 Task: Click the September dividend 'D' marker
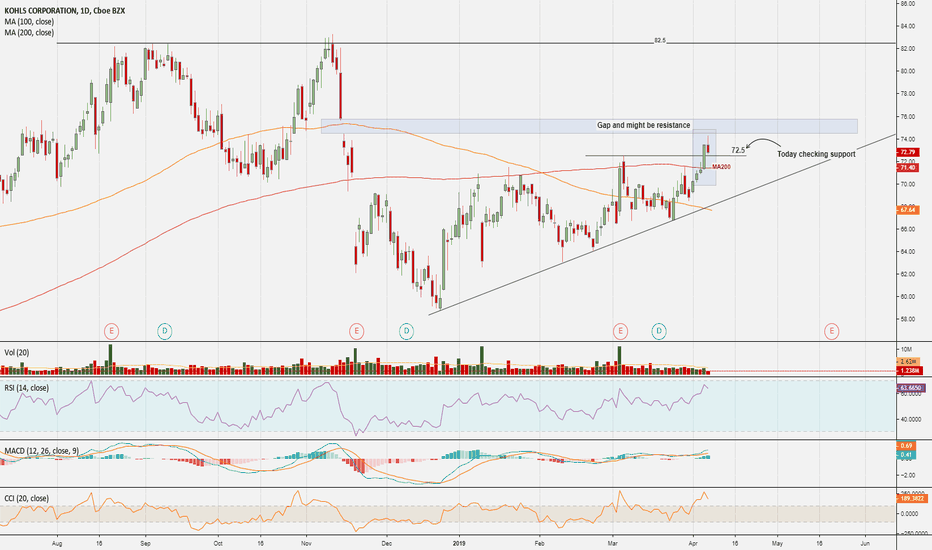click(165, 331)
